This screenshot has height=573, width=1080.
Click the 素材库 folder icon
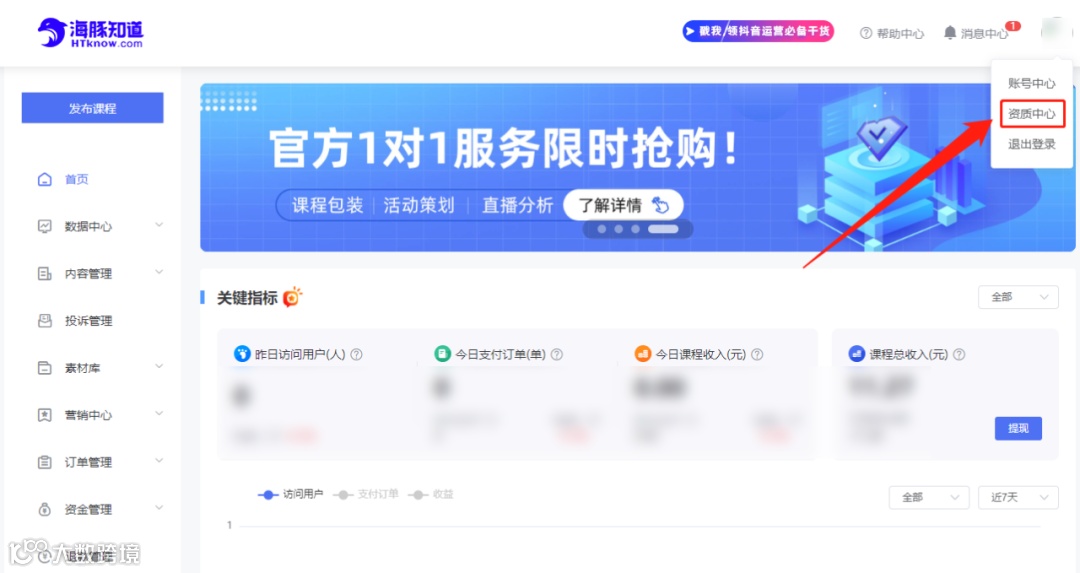coord(45,368)
